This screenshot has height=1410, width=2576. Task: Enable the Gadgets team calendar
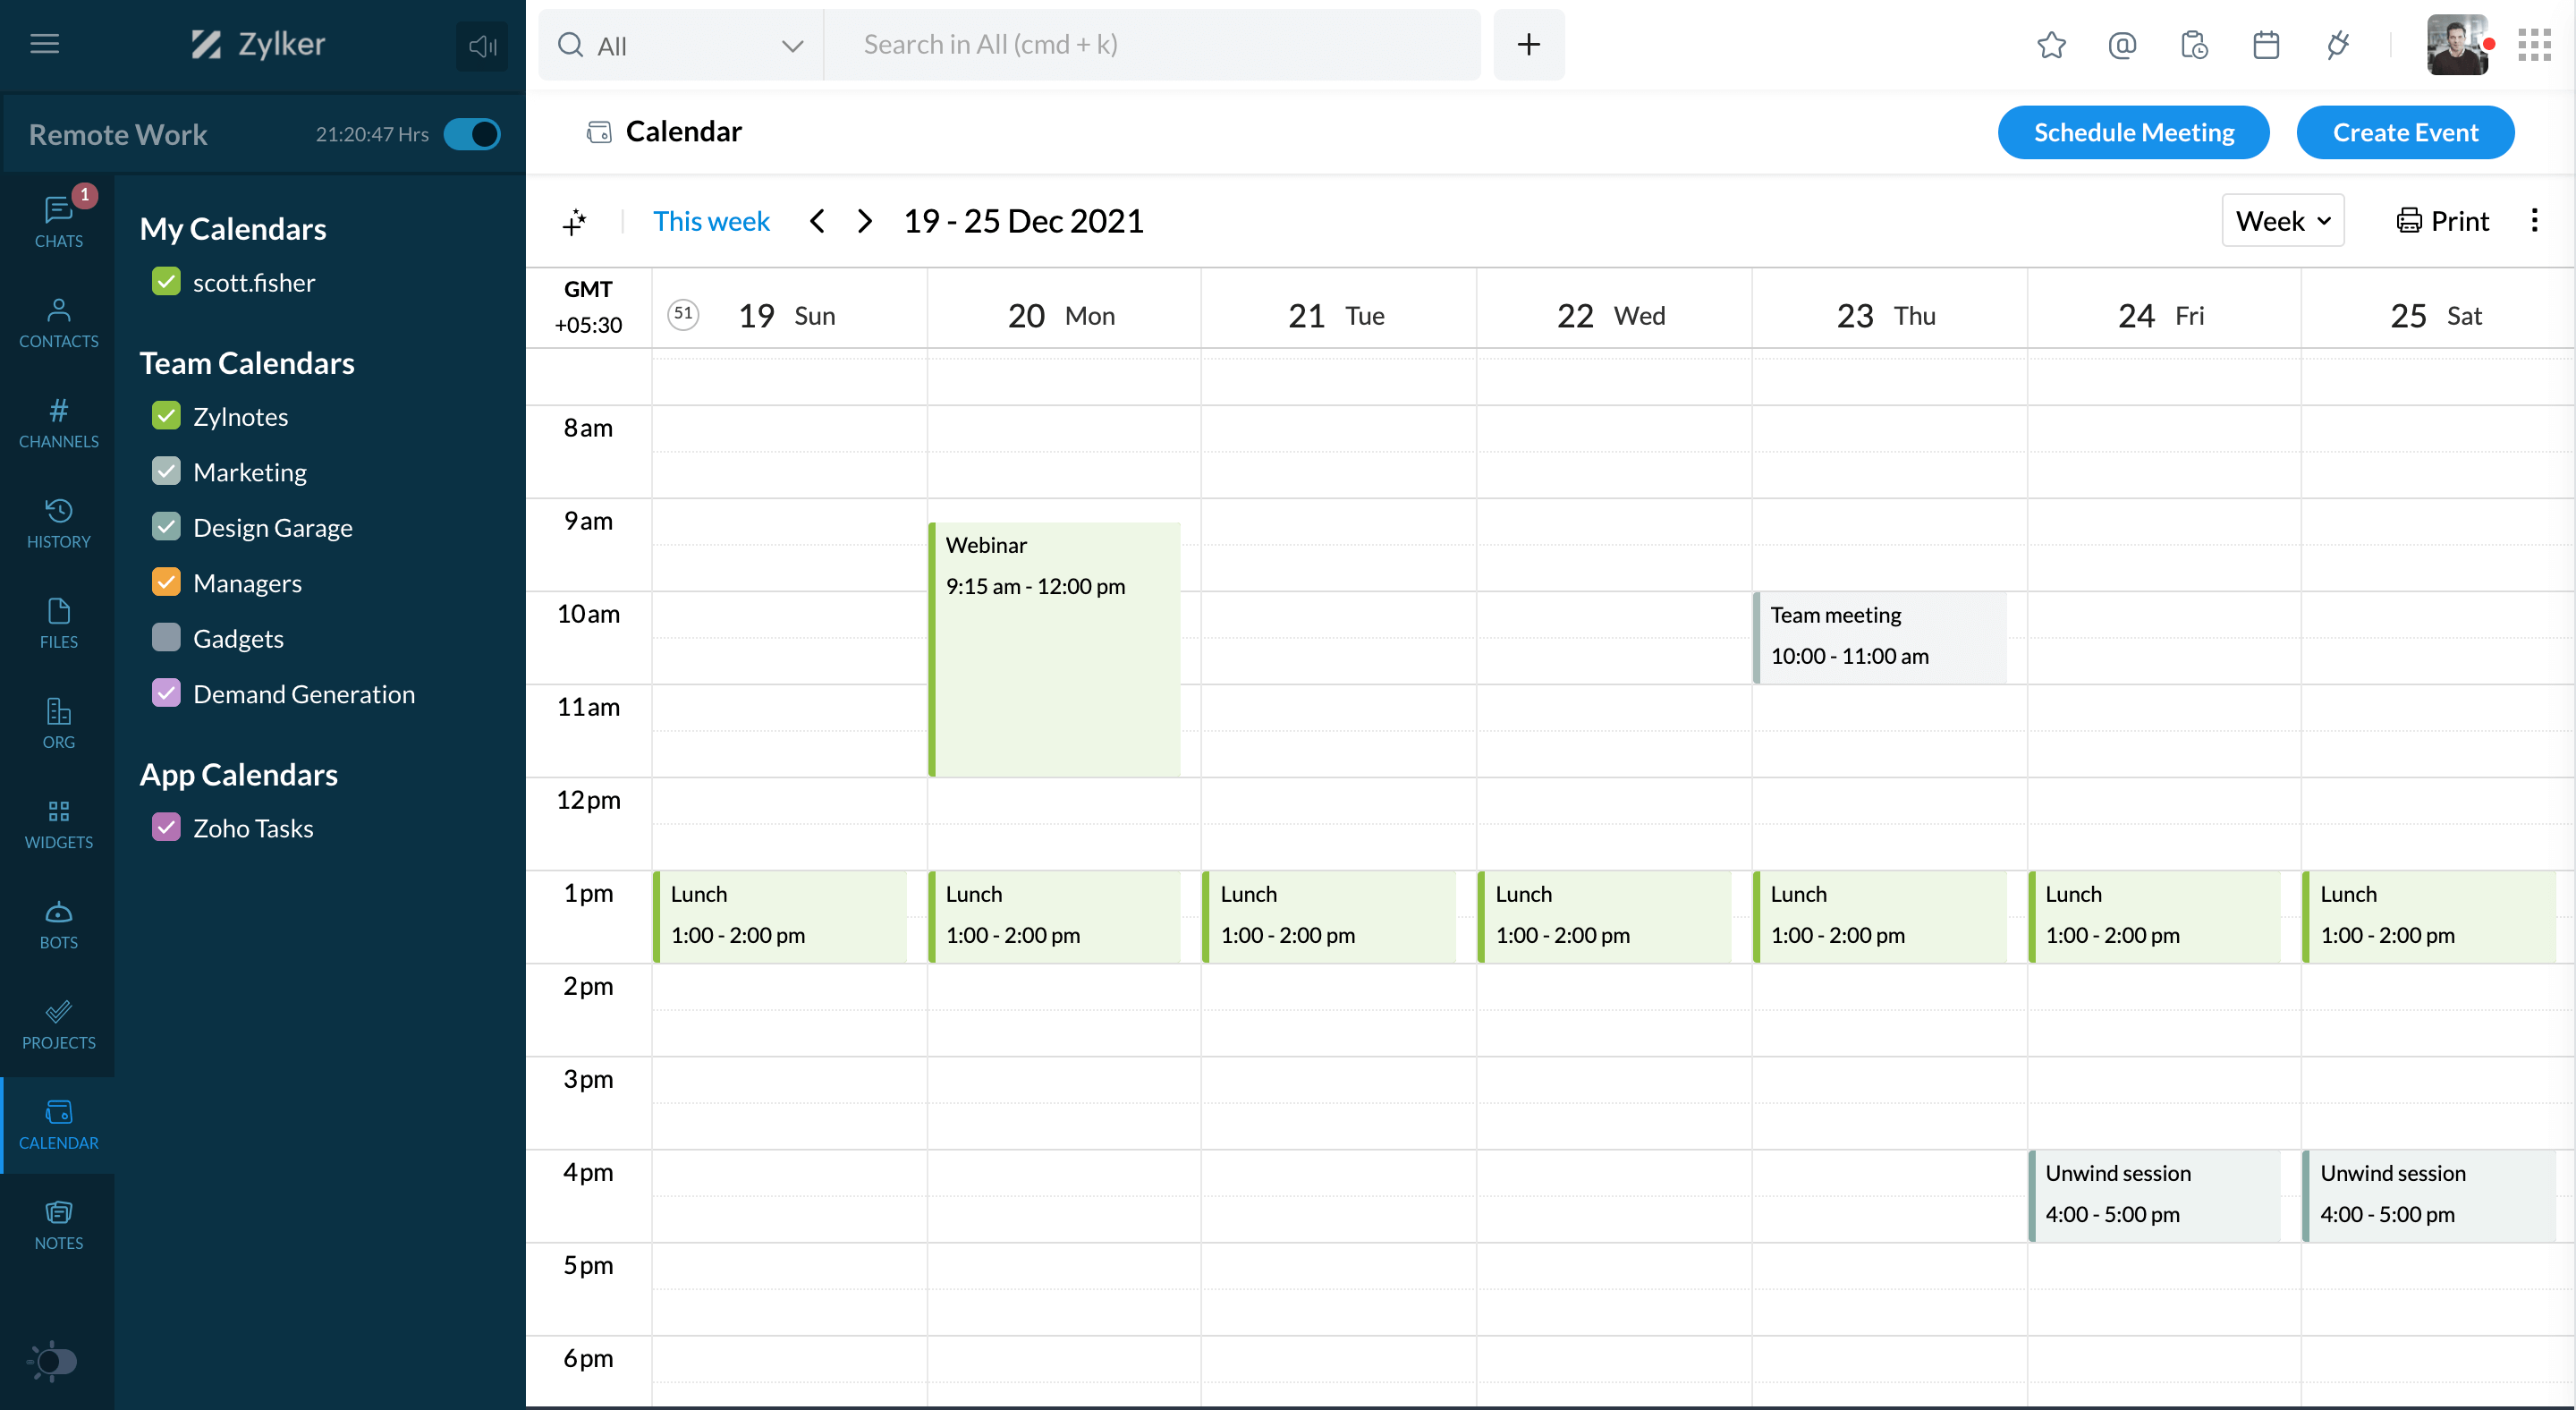click(166, 637)
